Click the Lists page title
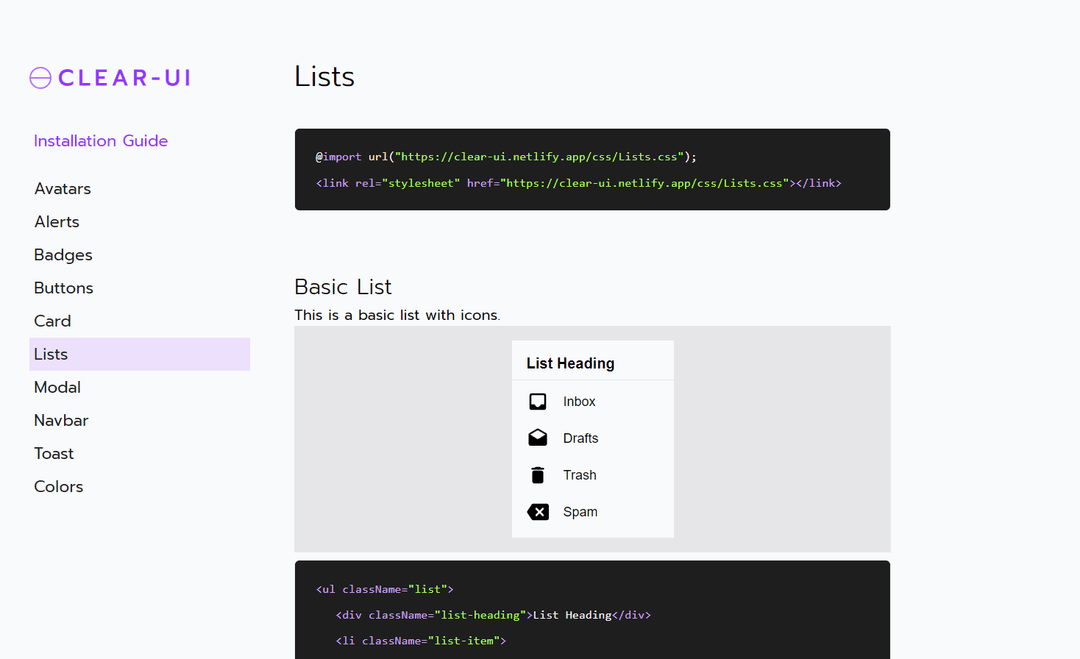 click(324, 76)
